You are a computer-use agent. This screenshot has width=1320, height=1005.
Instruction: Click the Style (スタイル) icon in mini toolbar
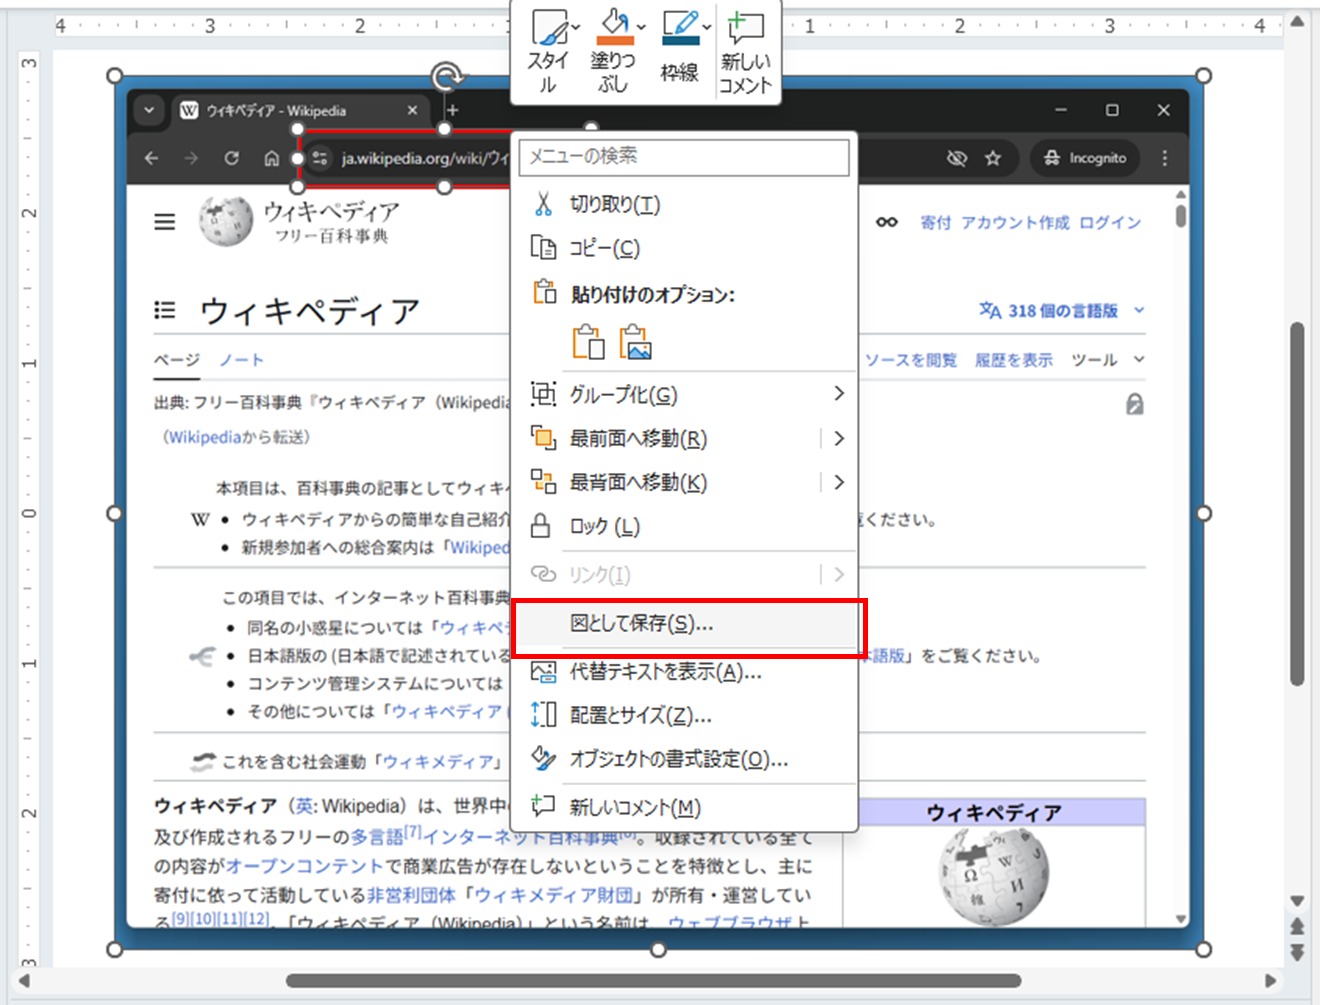(x=547, y=27)
